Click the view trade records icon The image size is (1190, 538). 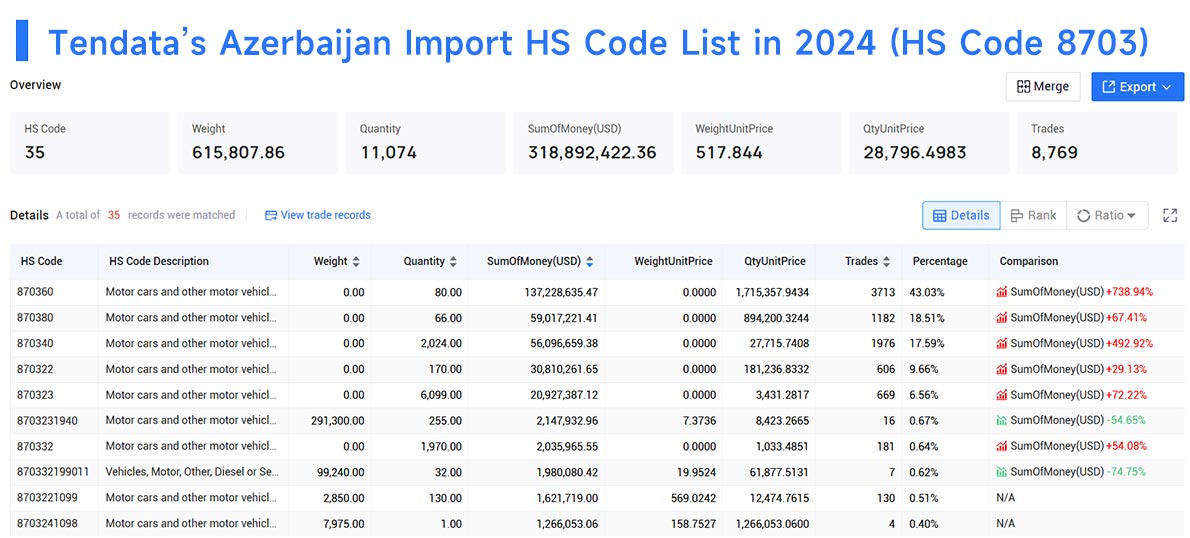270,216
